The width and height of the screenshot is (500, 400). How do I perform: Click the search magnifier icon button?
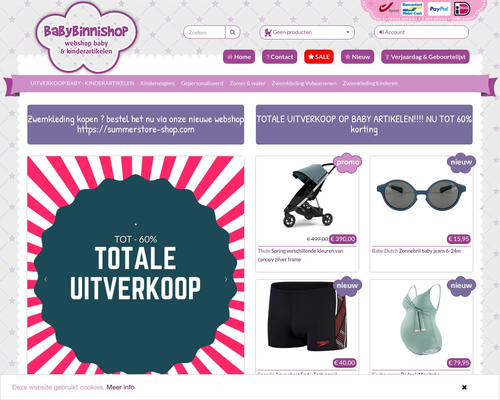(233, 32)
